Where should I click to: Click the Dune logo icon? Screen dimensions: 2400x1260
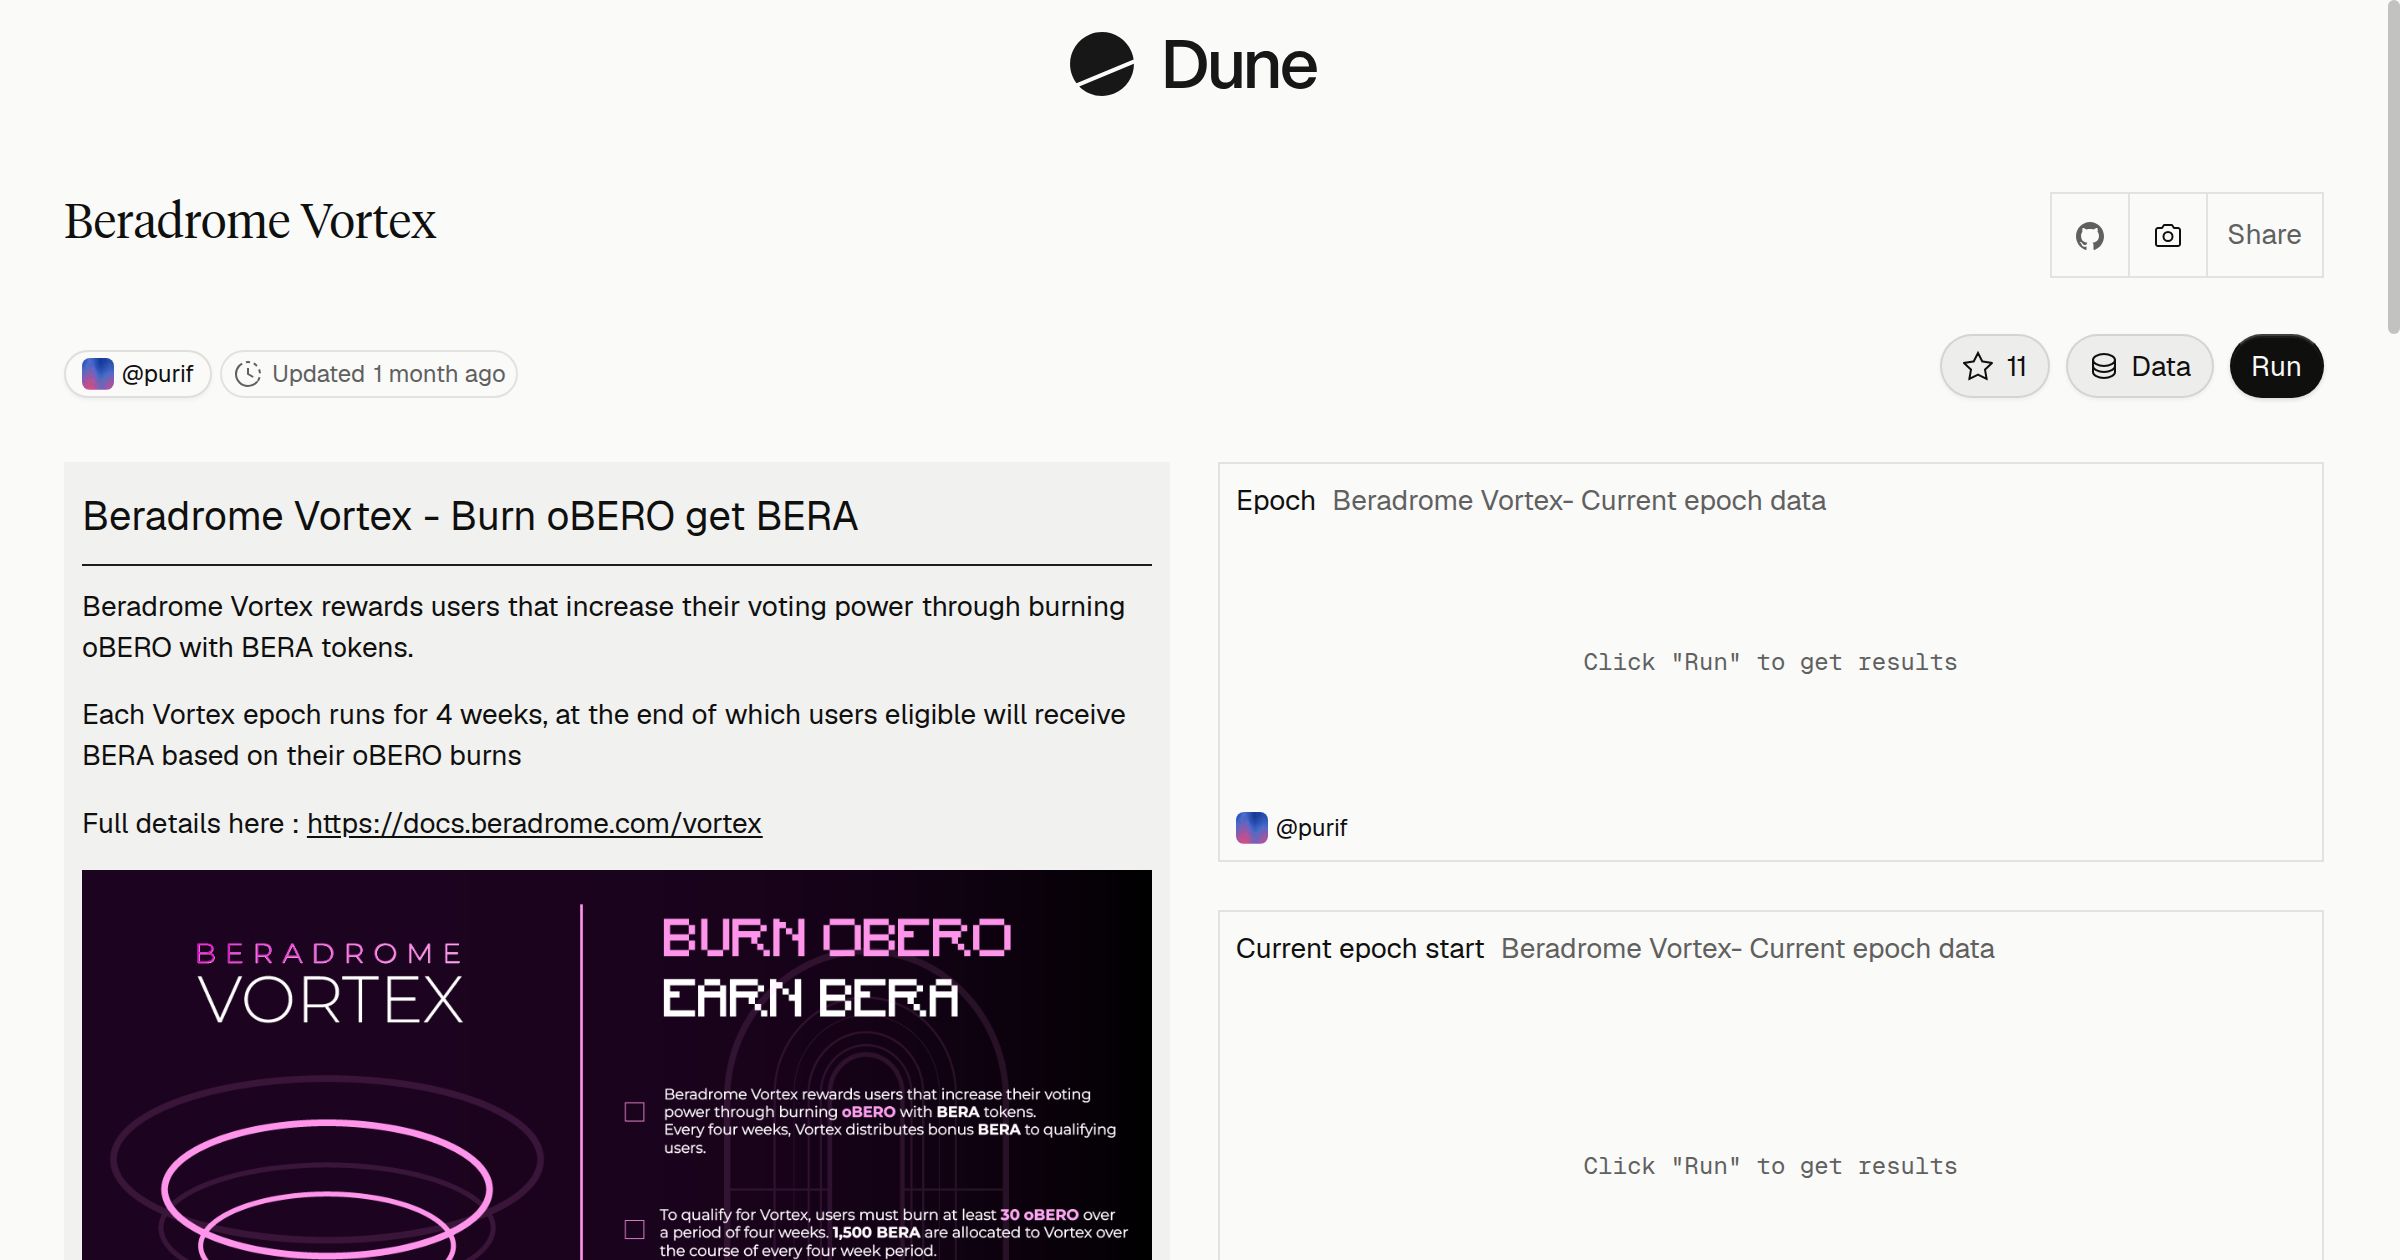[x=1101, y=64]
